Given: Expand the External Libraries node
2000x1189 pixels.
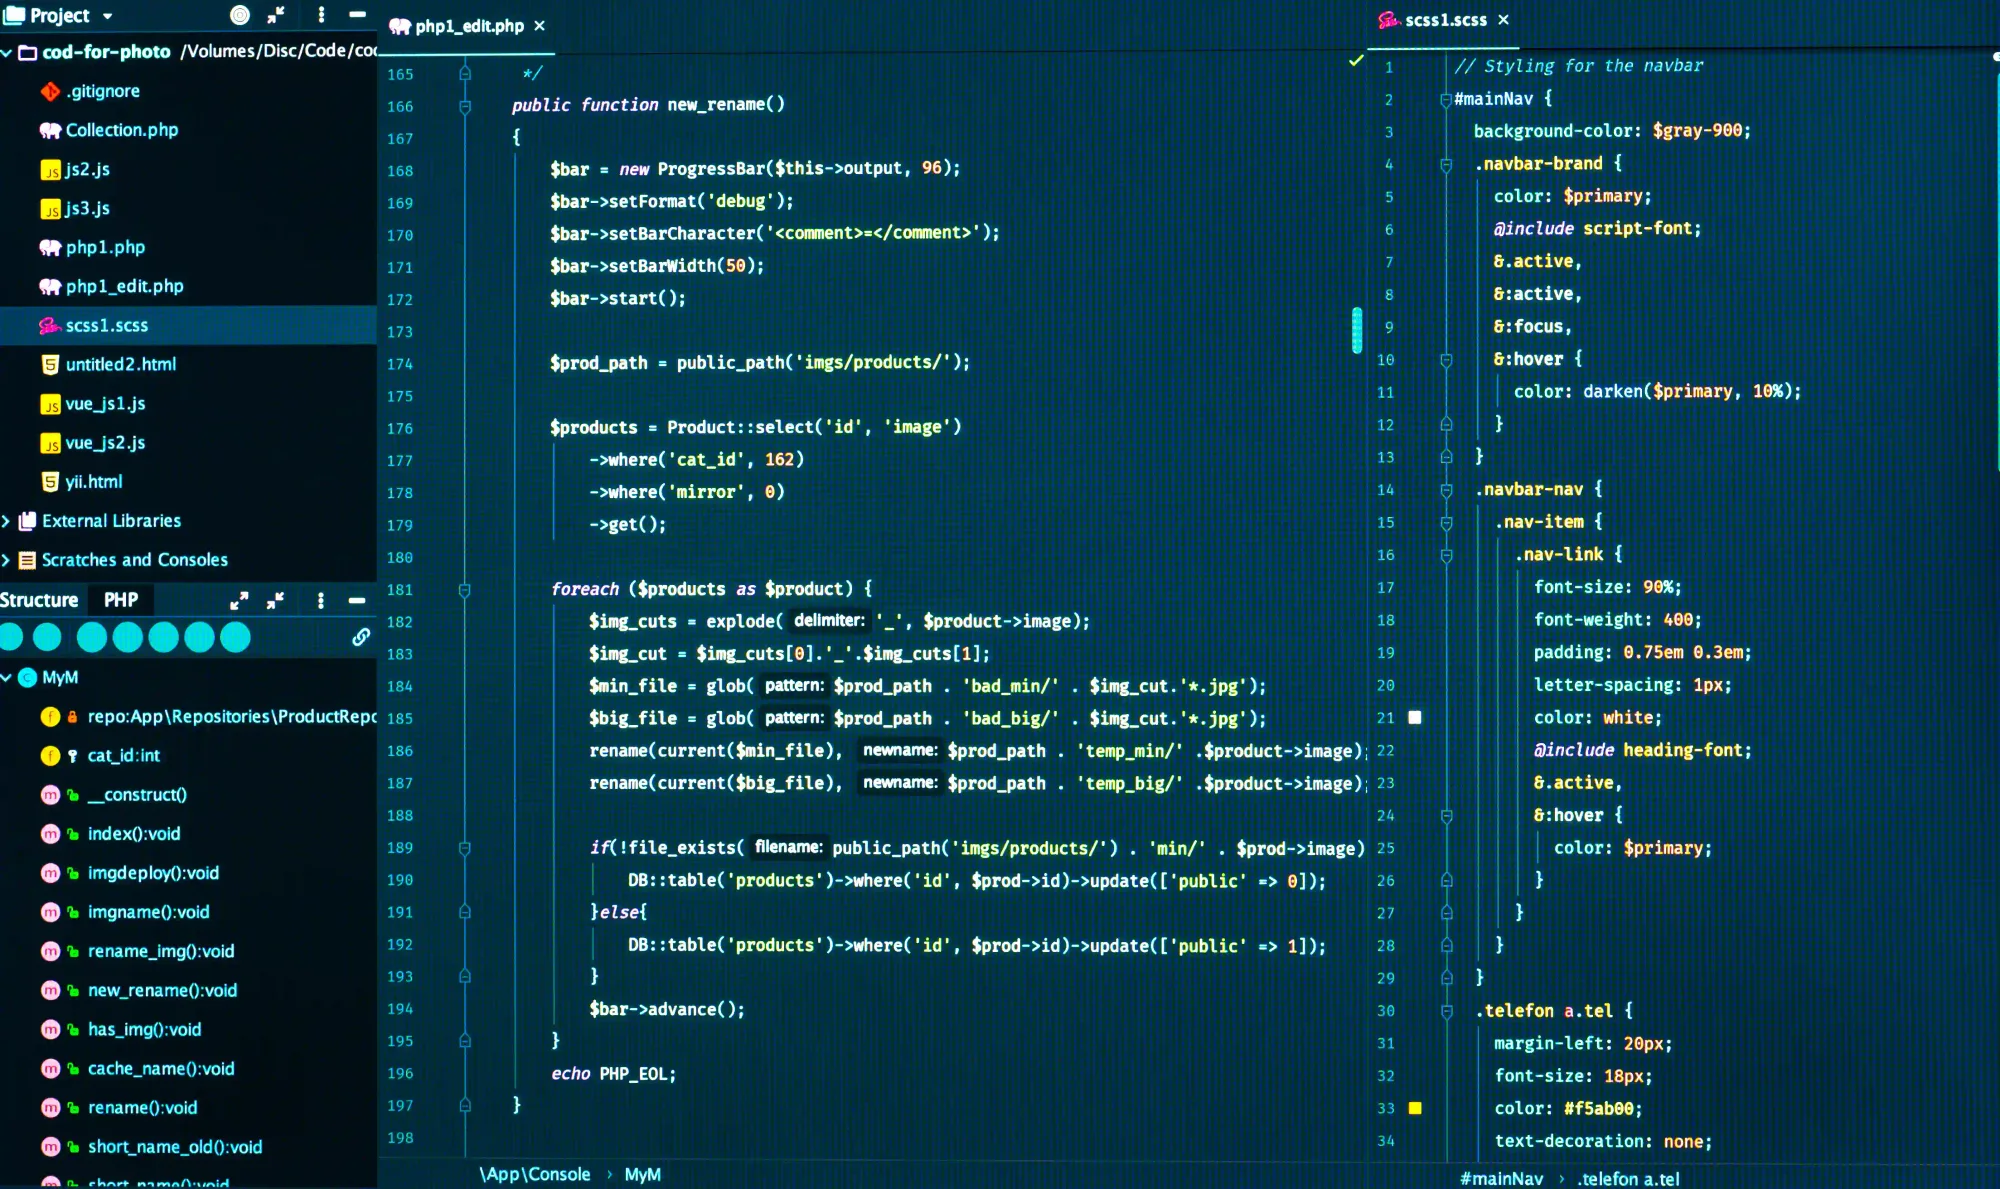Looking at the screenshot, I should (7, 521).
